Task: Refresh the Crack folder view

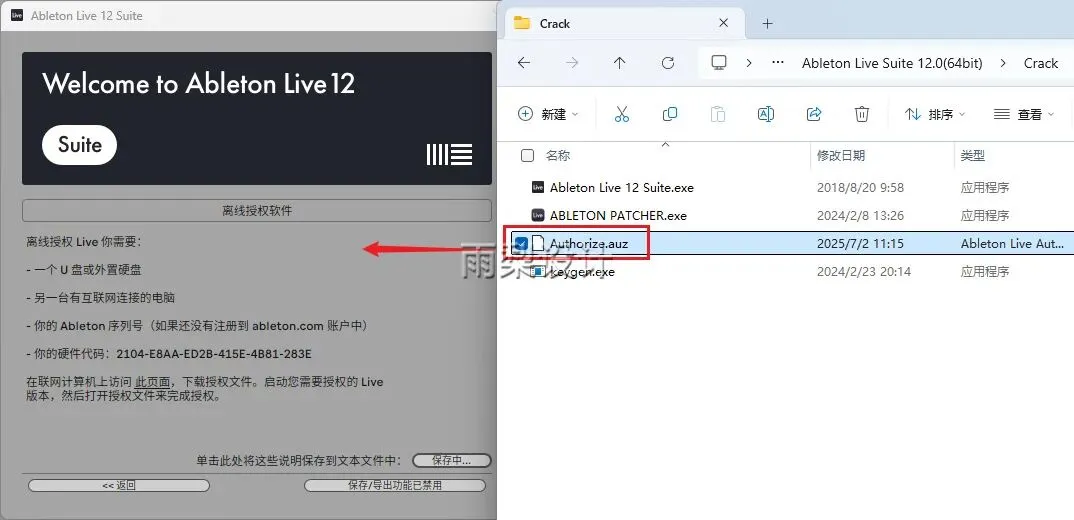Action: click(668, 63)
